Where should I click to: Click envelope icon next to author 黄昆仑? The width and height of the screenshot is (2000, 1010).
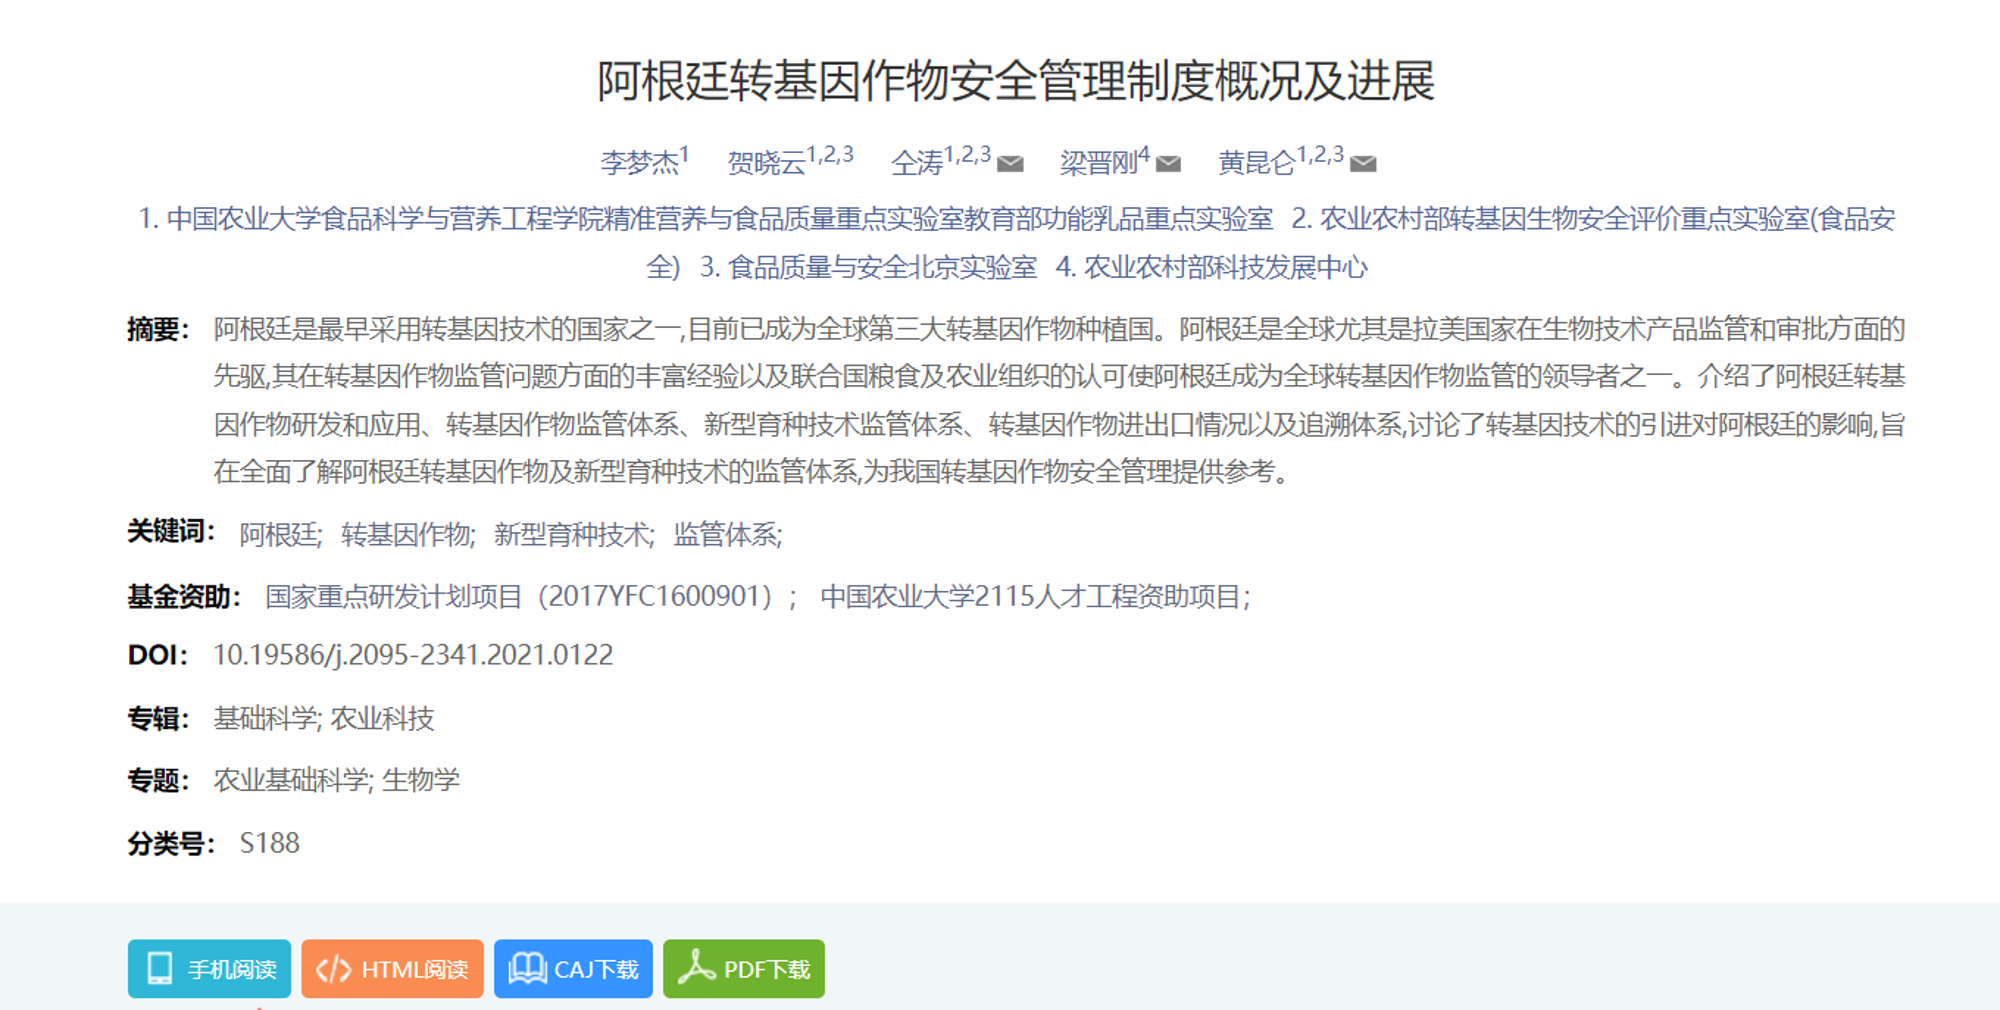pos(1363,163)
